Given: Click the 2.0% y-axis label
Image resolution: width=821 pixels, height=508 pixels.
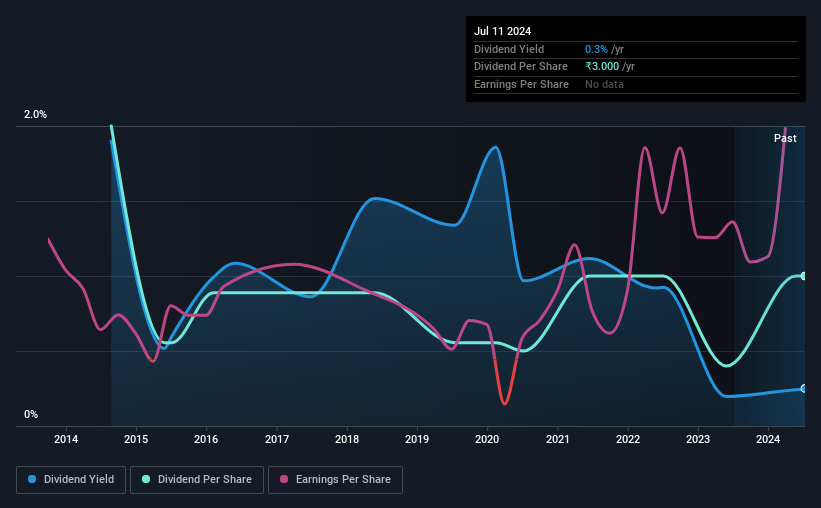Looking at the screenshot, I should coord(35,115).
